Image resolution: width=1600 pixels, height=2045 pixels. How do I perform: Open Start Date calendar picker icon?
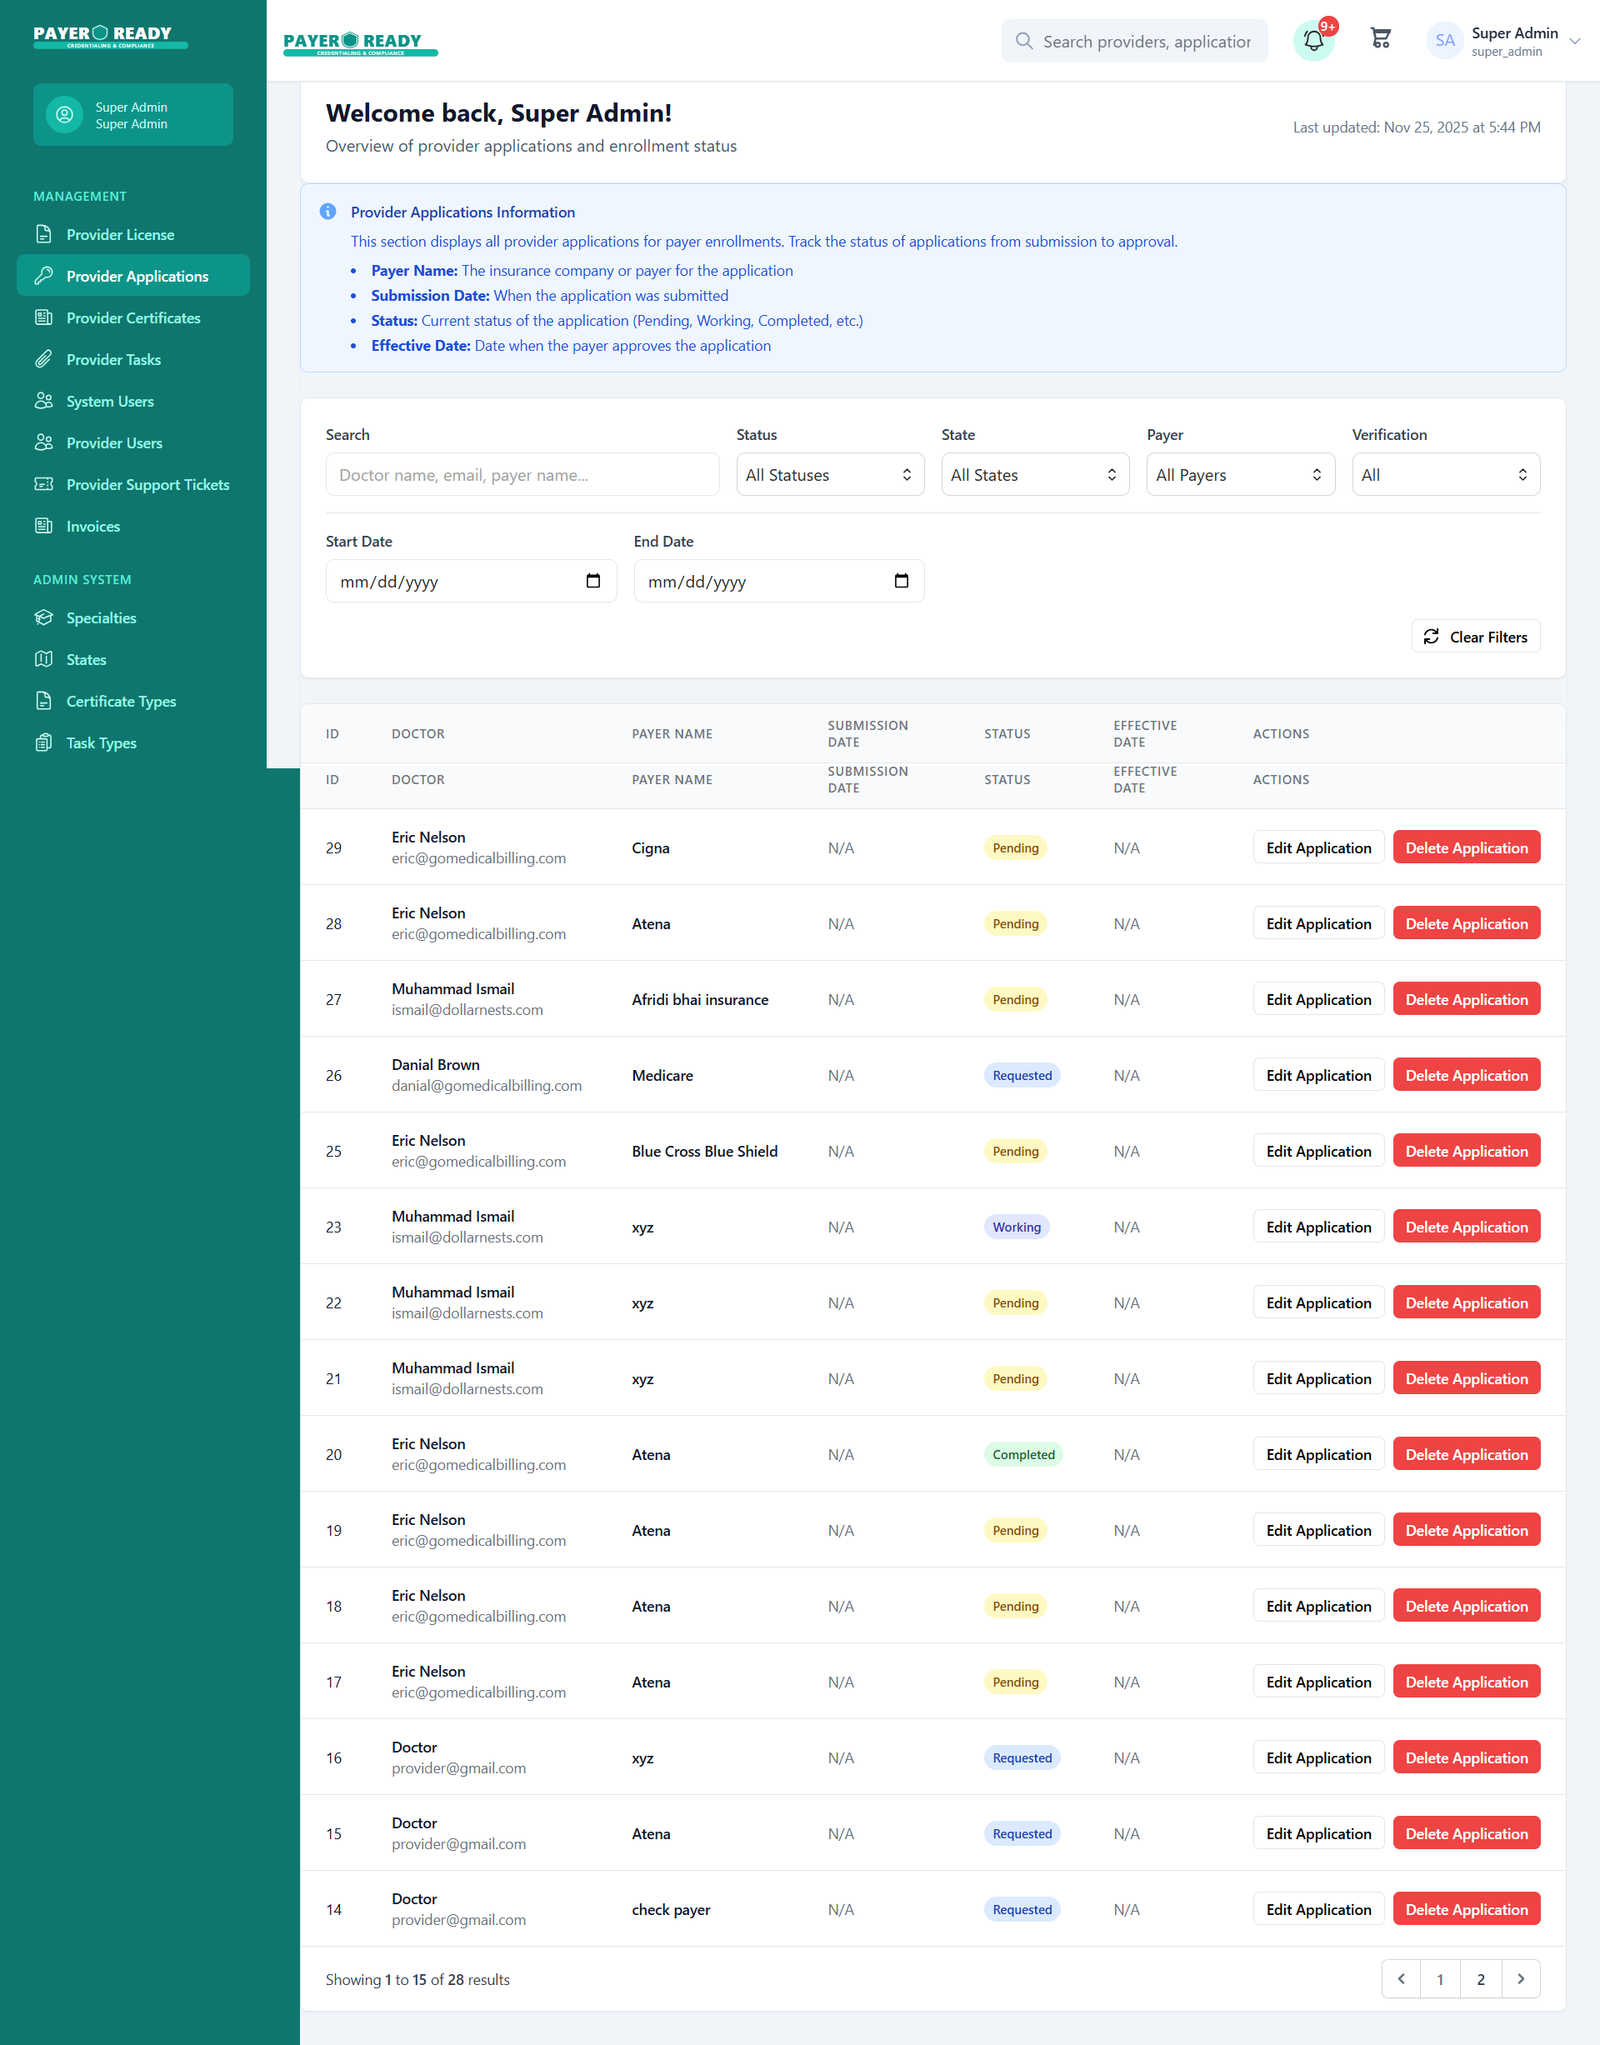click(x=593, y=581)
